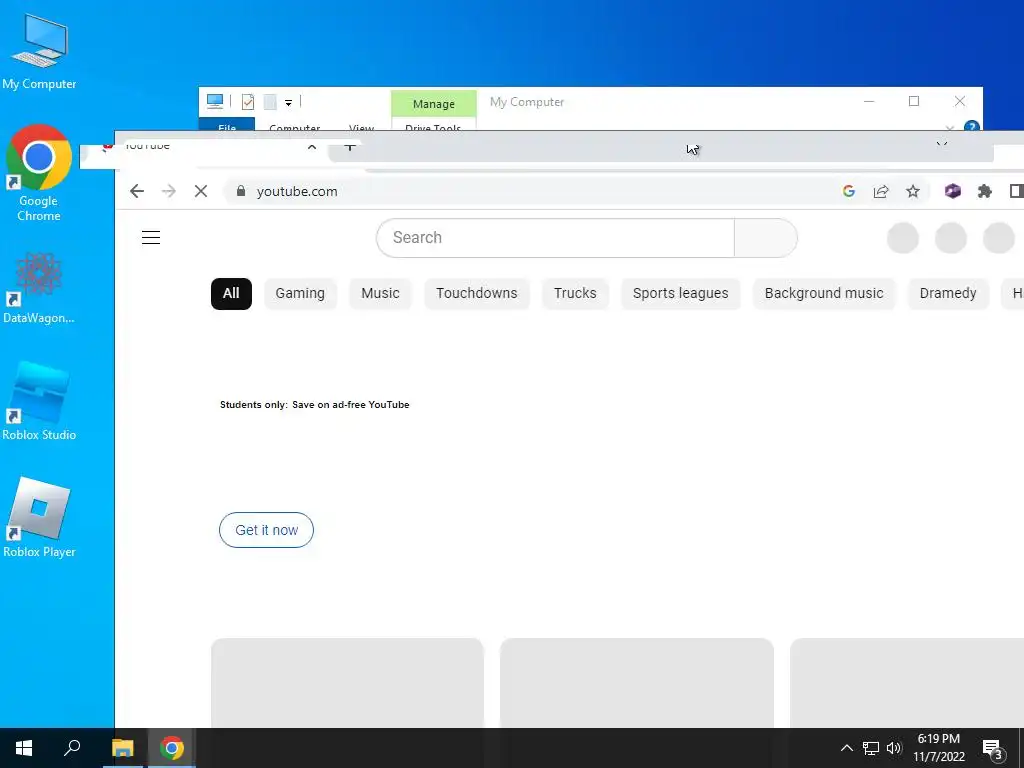Click the YouTube search submit button
The image size is (1024, 768).
coord(765,238)
